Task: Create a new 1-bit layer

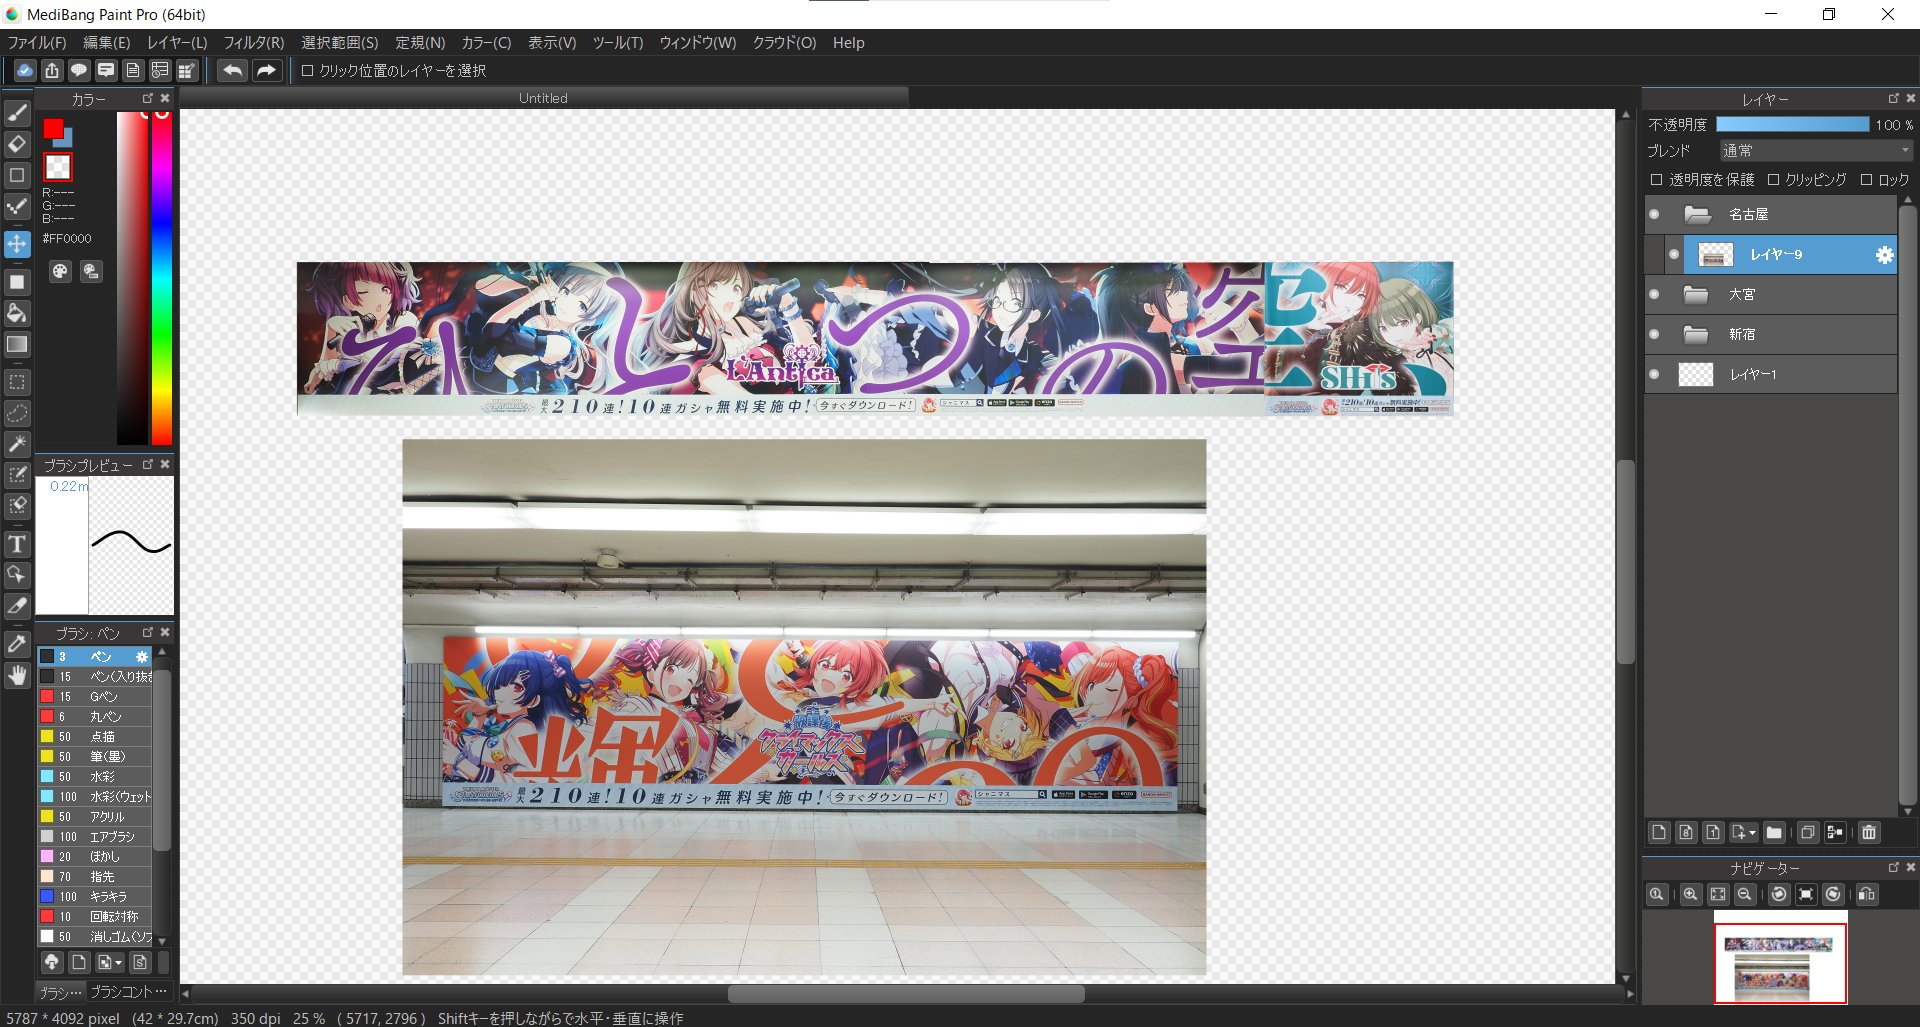Action: pos(1713,833)
